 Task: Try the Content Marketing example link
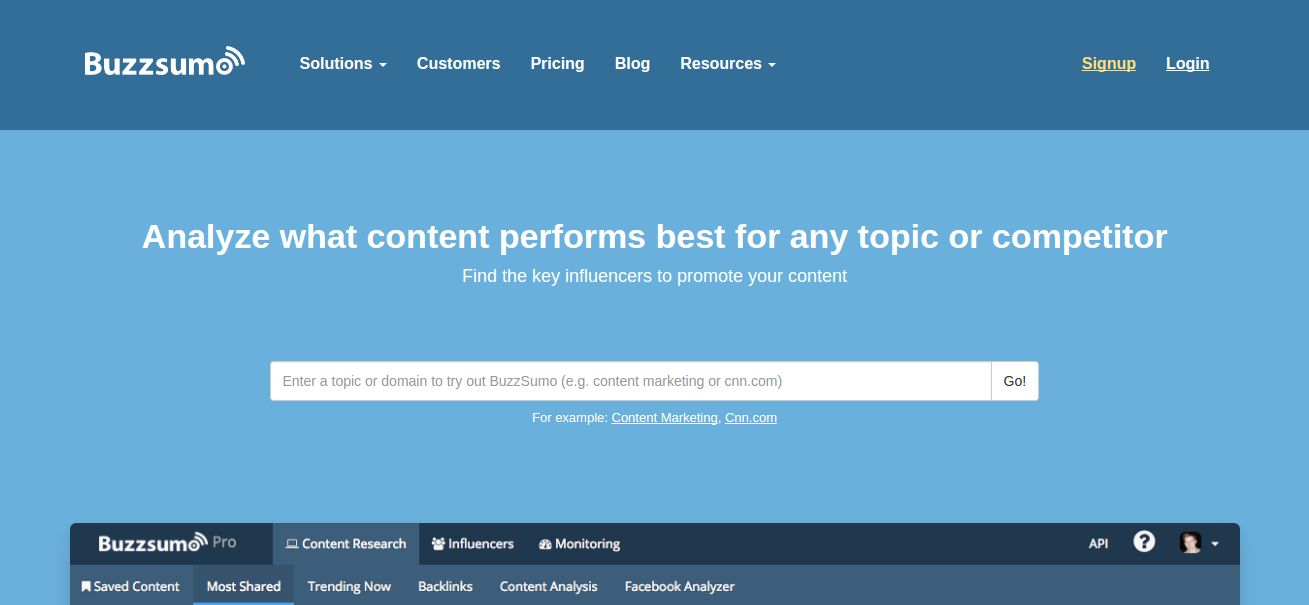[664, 417]
